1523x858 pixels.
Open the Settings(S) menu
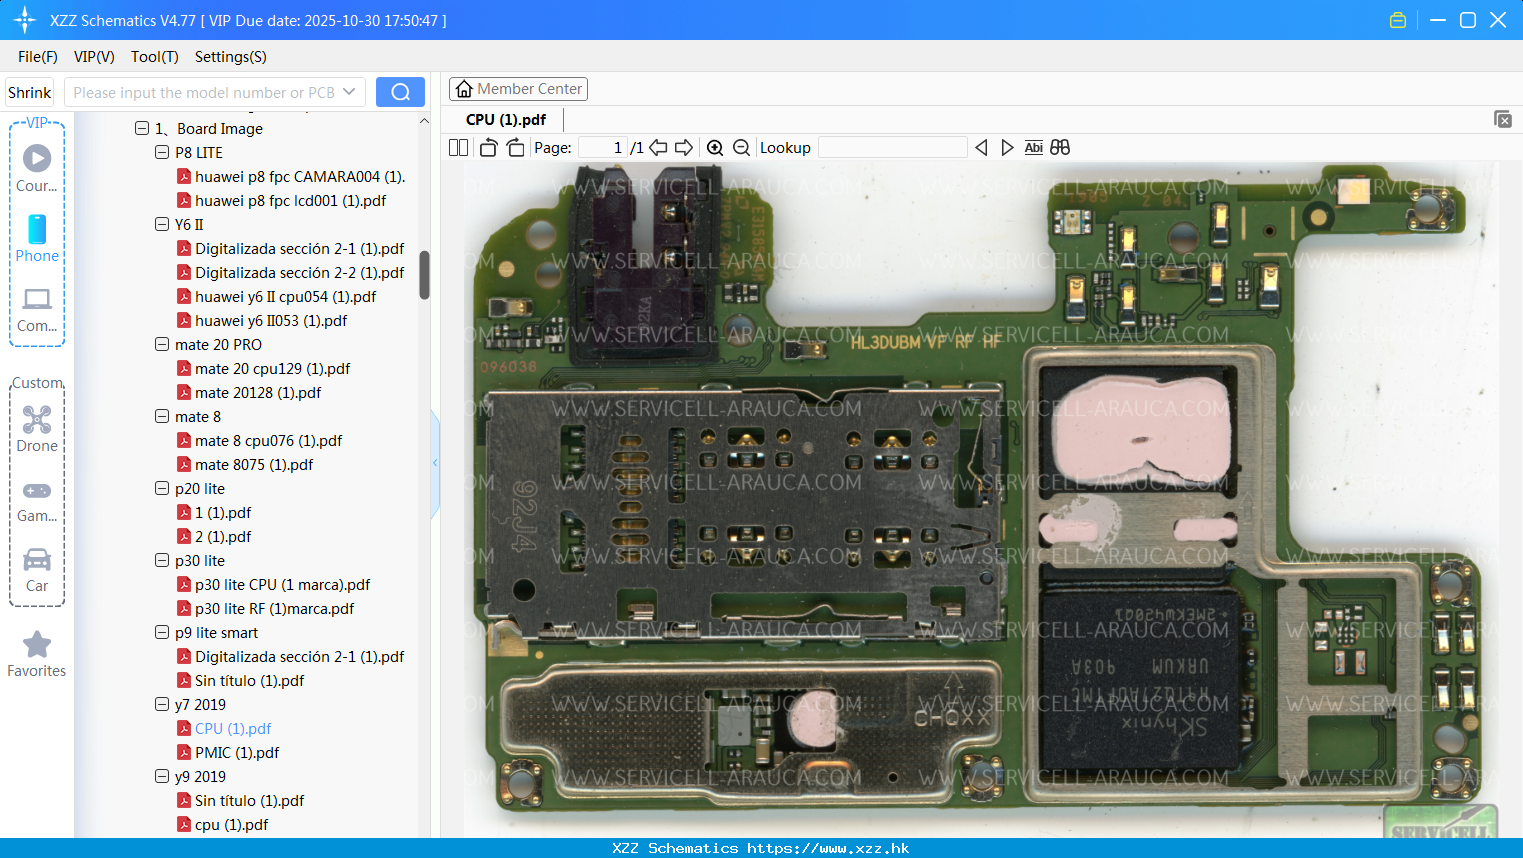coord(230,57)
